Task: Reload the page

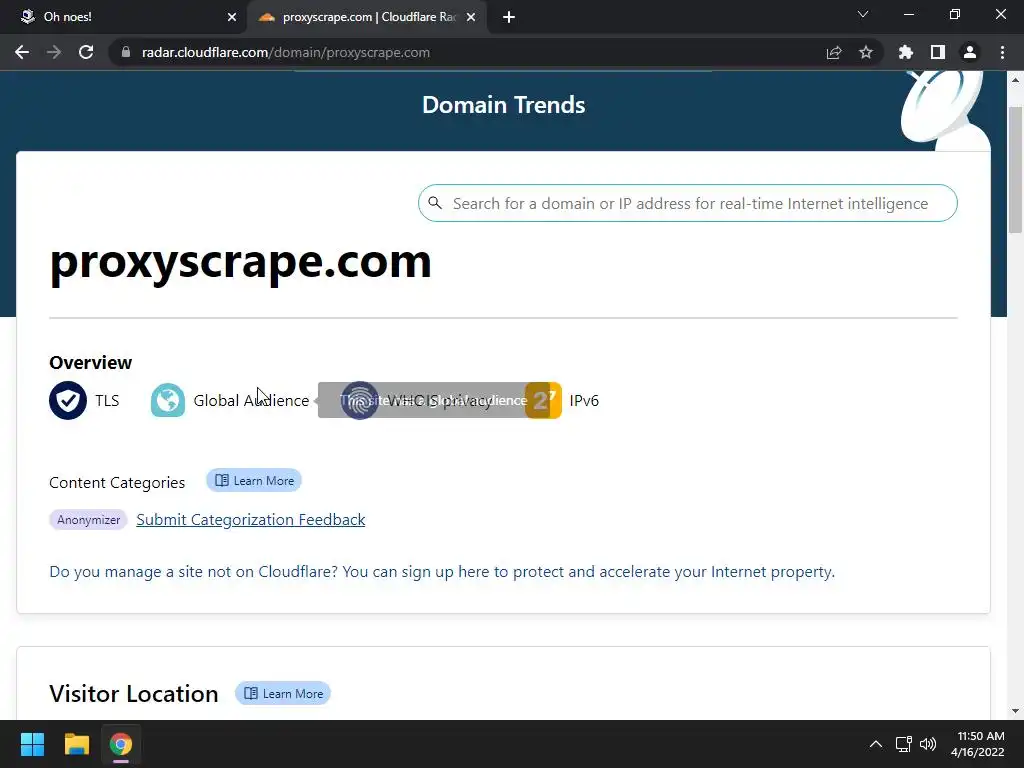Action: tap(86, 52)
